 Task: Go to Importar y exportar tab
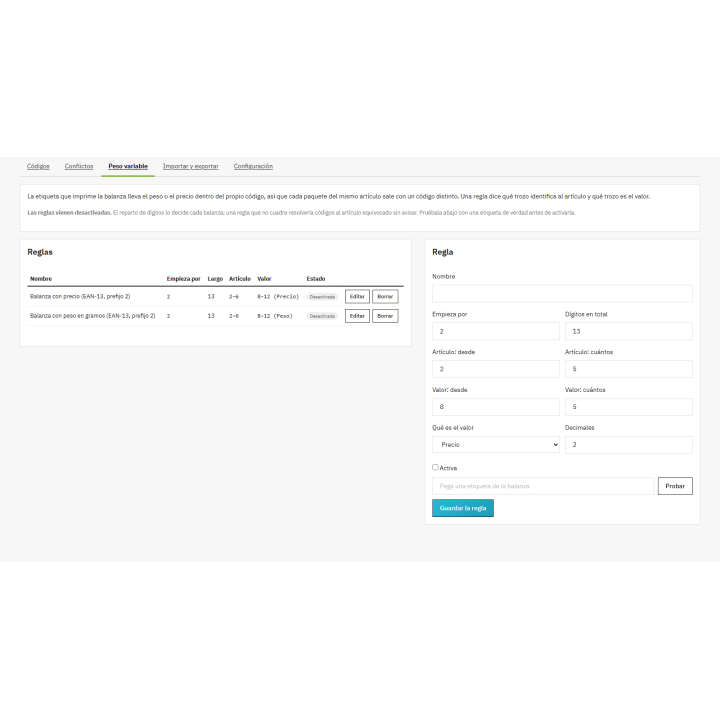click(191, 166)
